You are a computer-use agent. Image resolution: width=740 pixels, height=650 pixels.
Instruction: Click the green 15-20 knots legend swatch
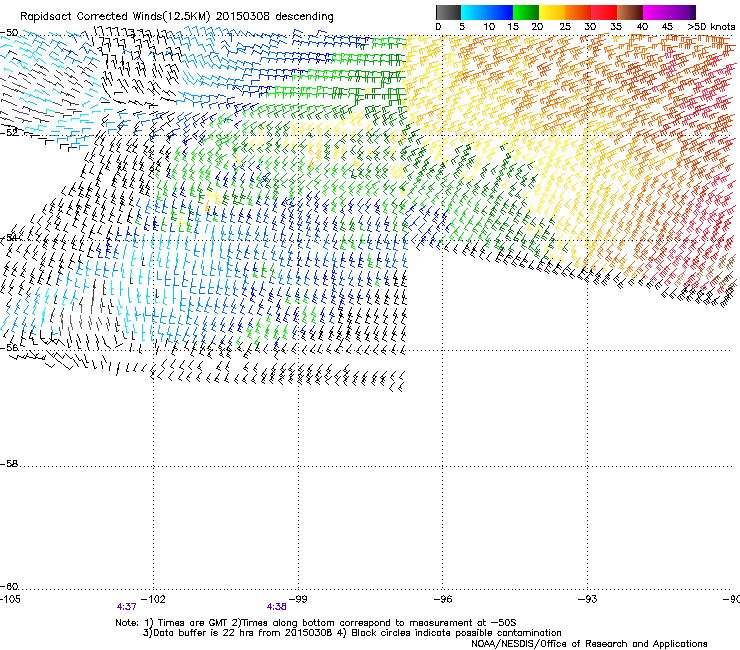526,12
